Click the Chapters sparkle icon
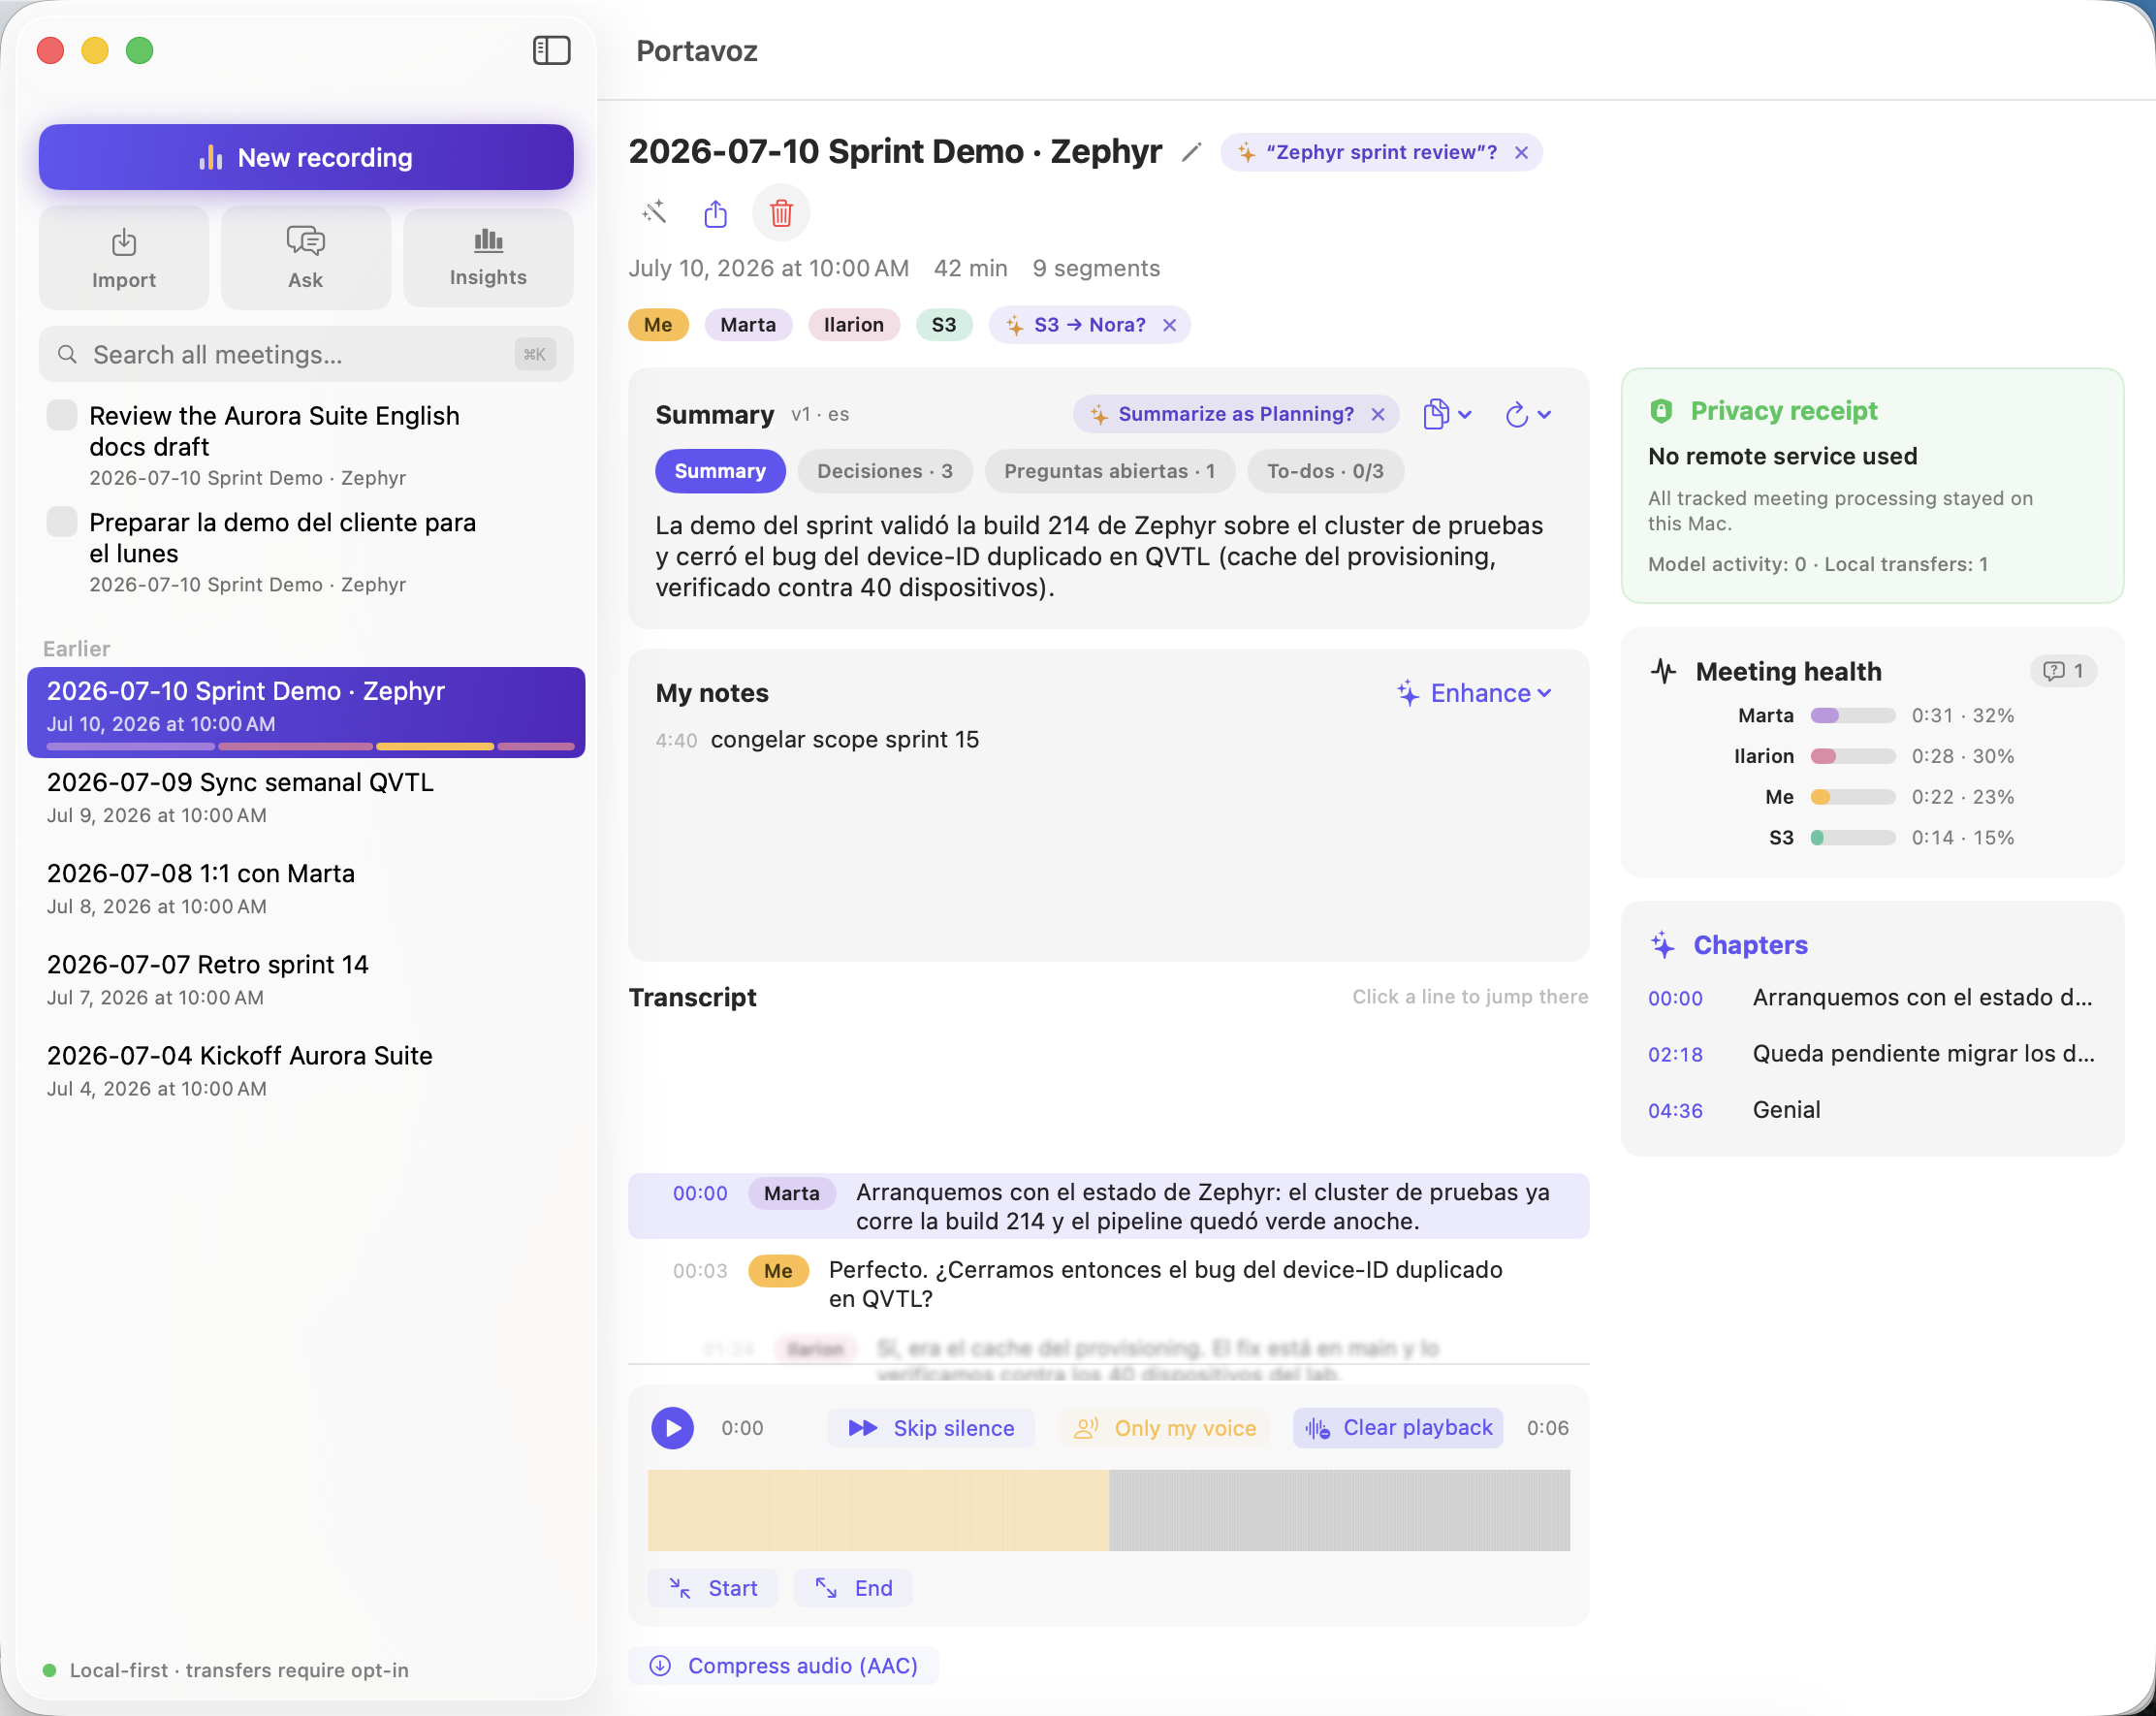Viewport: 2156px width, 1716px height. tap(1662, 945)
